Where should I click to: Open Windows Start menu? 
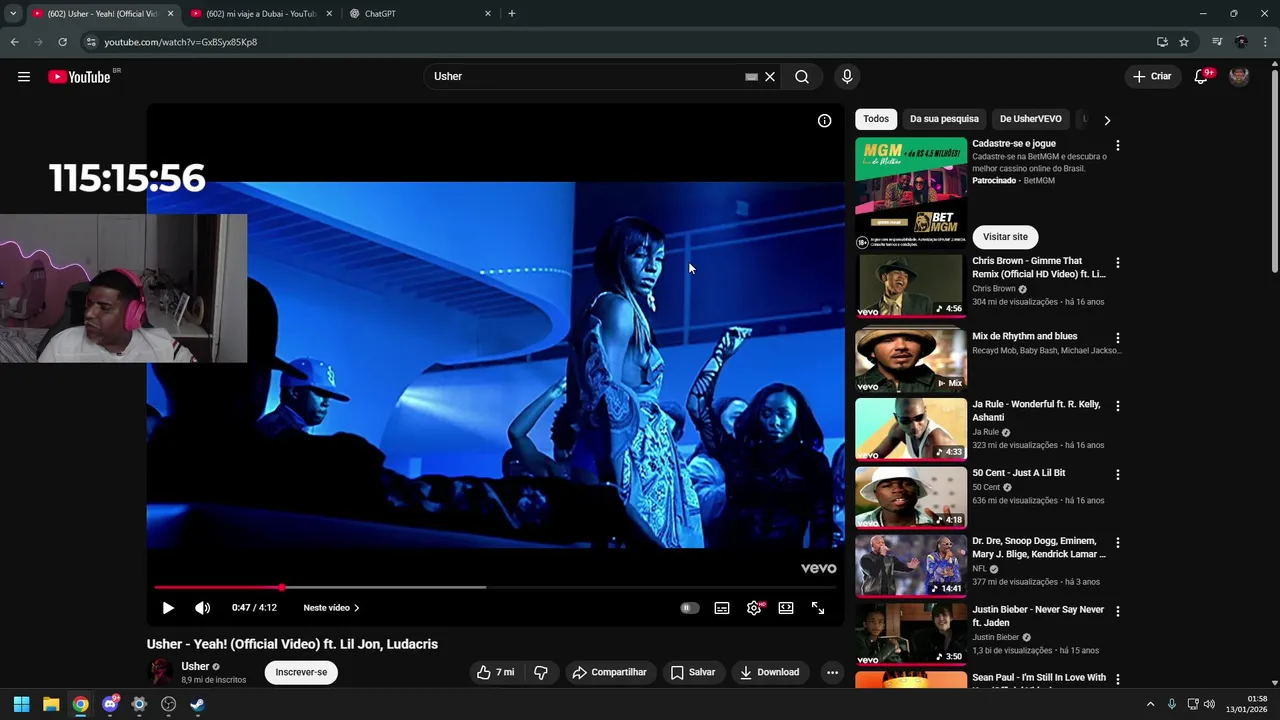tap(22, 704)
